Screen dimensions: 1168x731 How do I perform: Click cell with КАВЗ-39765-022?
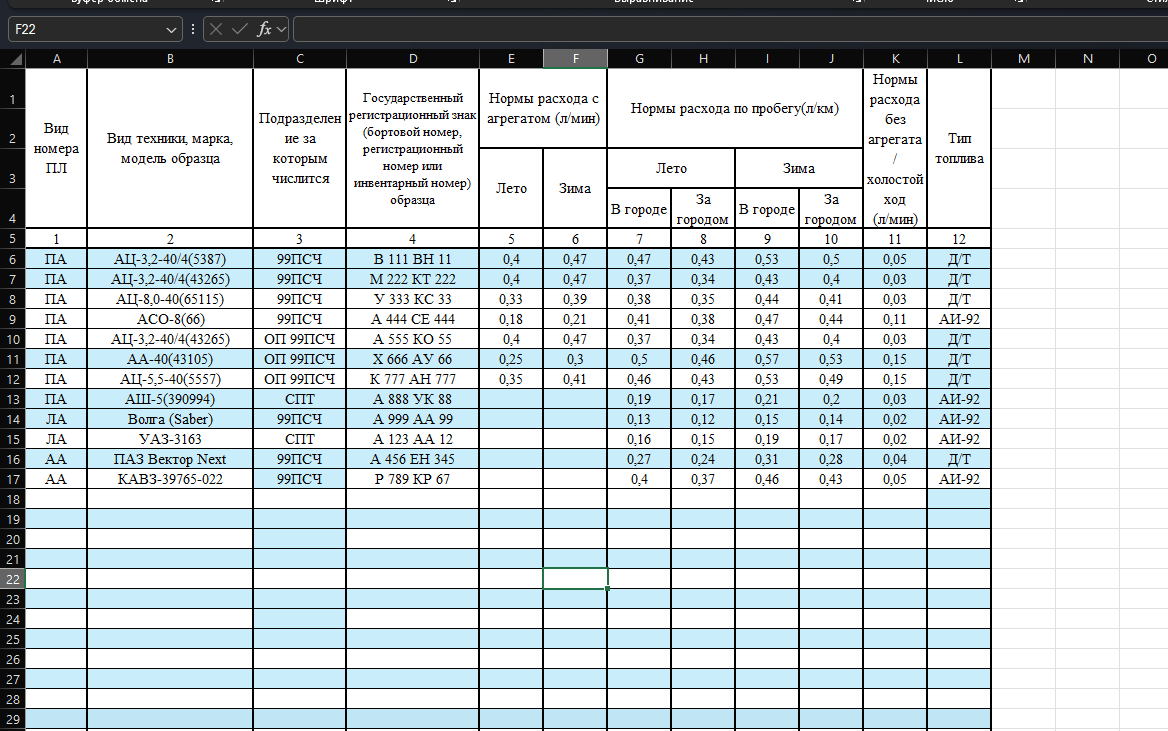pos(170,479)
